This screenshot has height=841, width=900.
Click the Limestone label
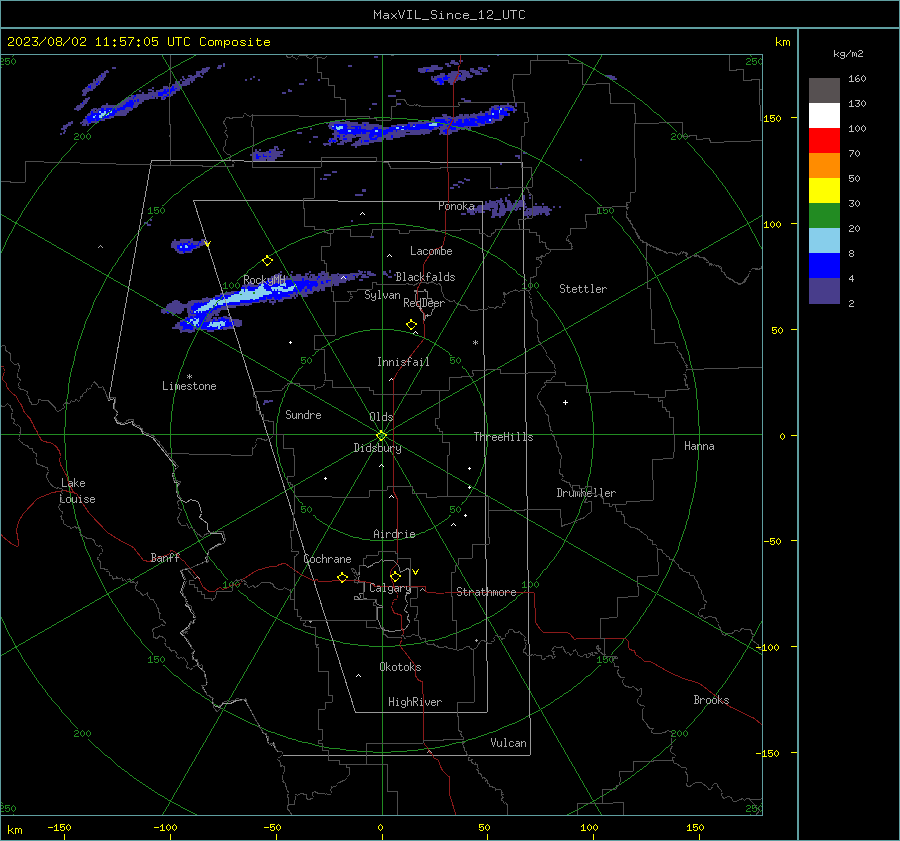click(189, 386)
